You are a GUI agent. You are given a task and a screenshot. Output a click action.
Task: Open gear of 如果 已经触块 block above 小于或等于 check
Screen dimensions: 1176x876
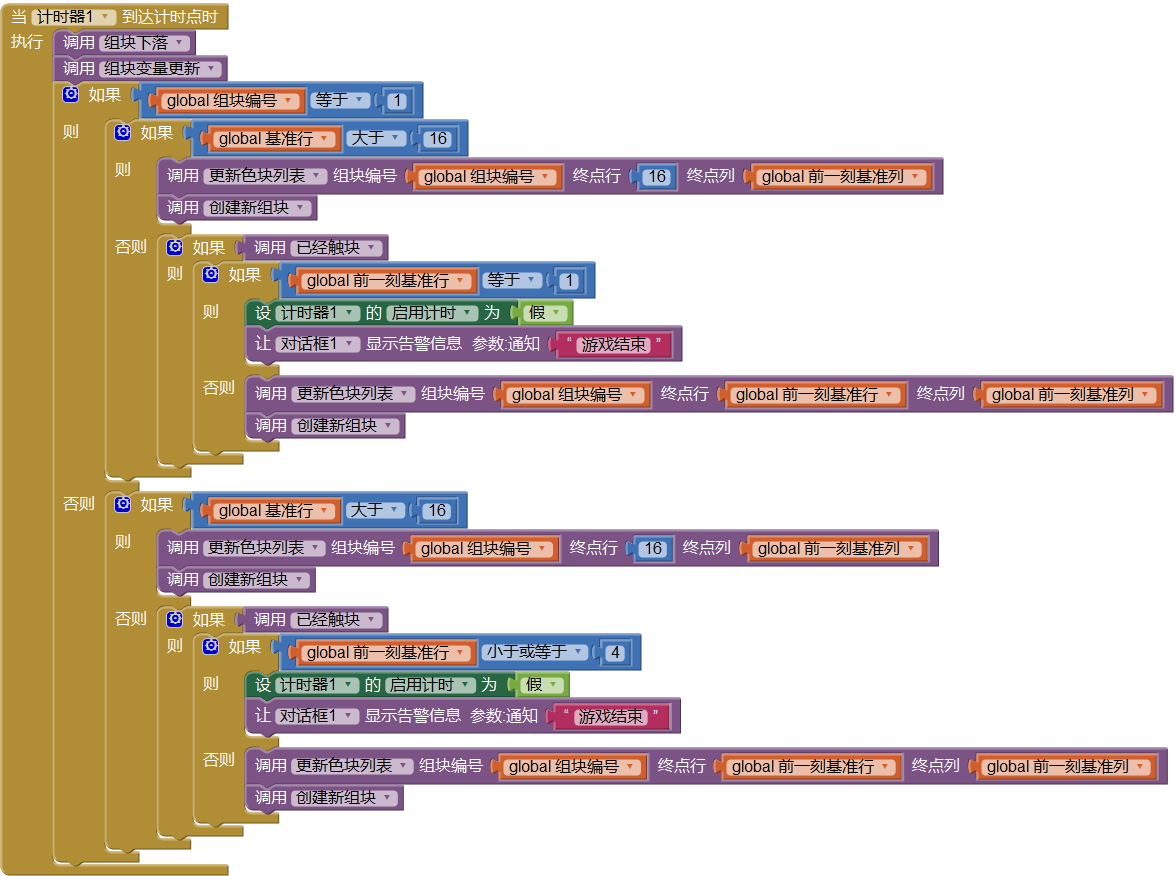pos(174,619)
